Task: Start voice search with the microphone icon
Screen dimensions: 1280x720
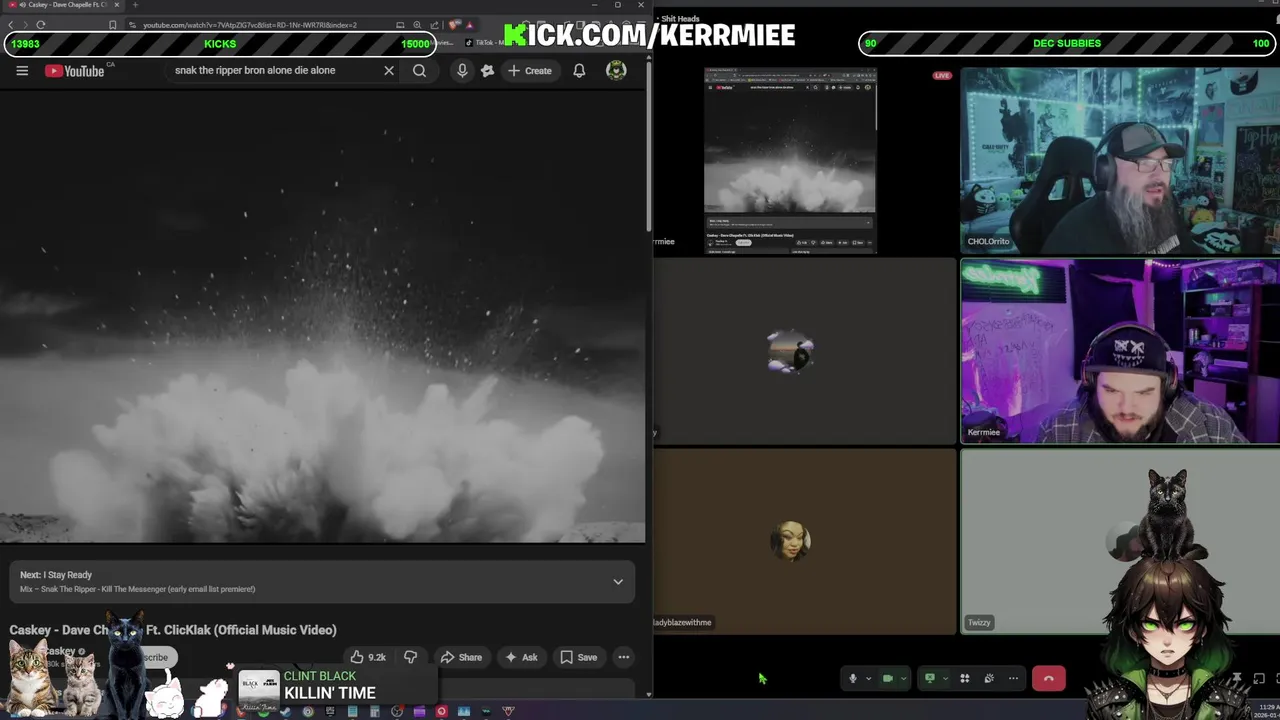Action: click(462, 71)
